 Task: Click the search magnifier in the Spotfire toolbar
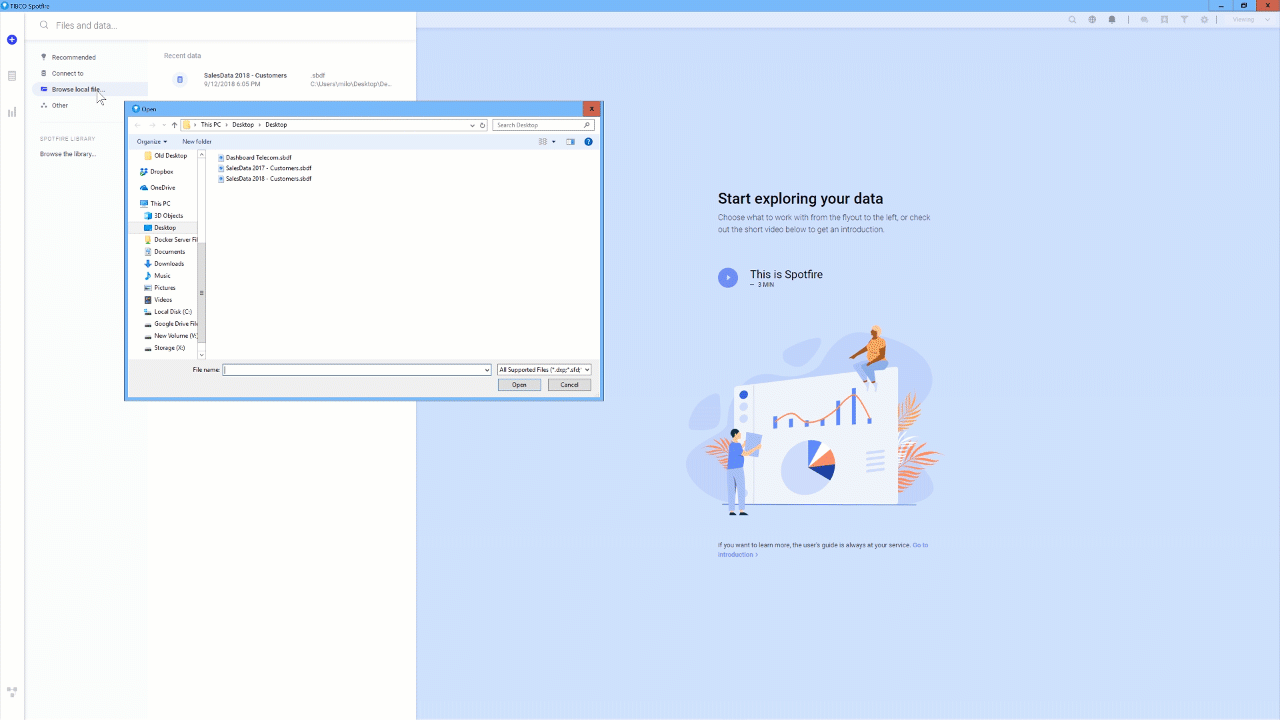(1072, 20)
